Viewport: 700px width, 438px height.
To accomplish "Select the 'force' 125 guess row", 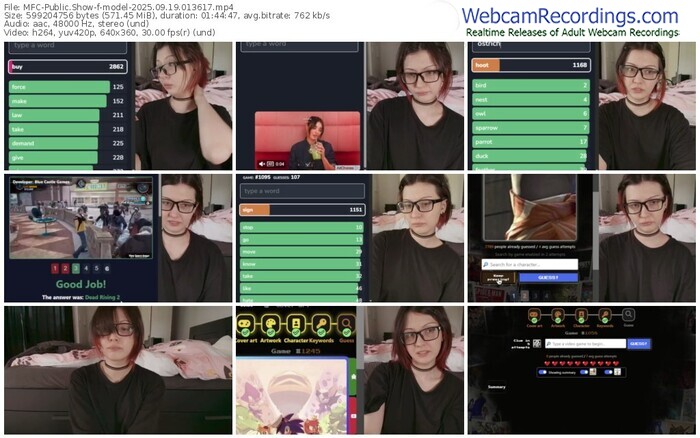I will 67,87.
